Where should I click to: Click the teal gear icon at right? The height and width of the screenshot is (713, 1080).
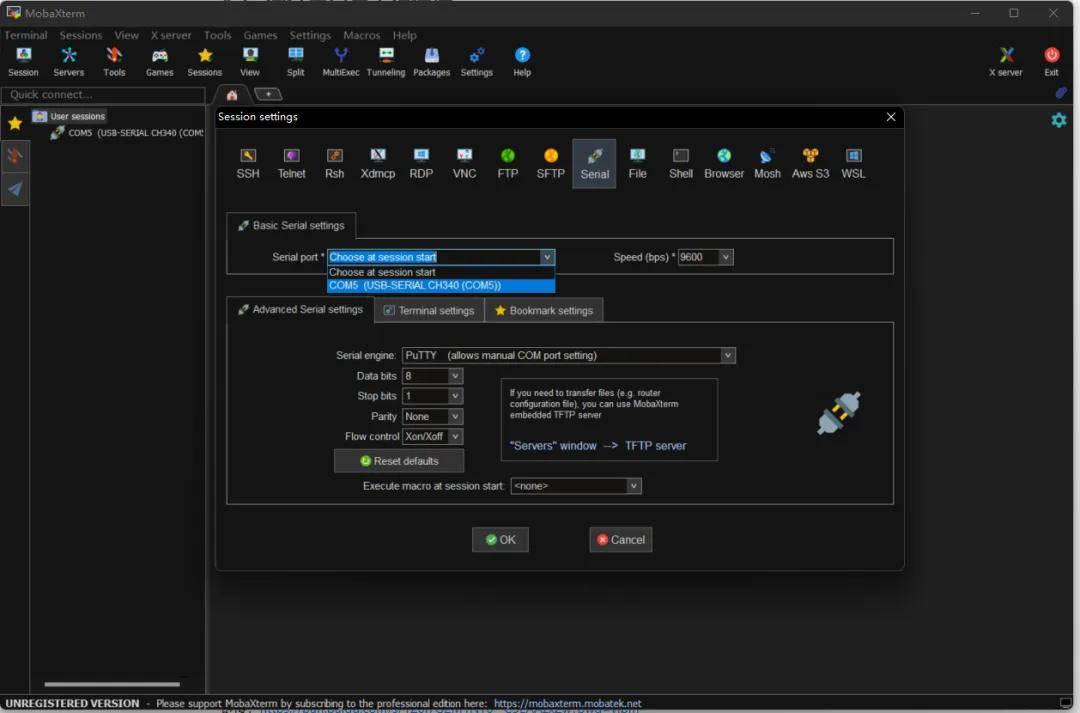click(1059, 120)
